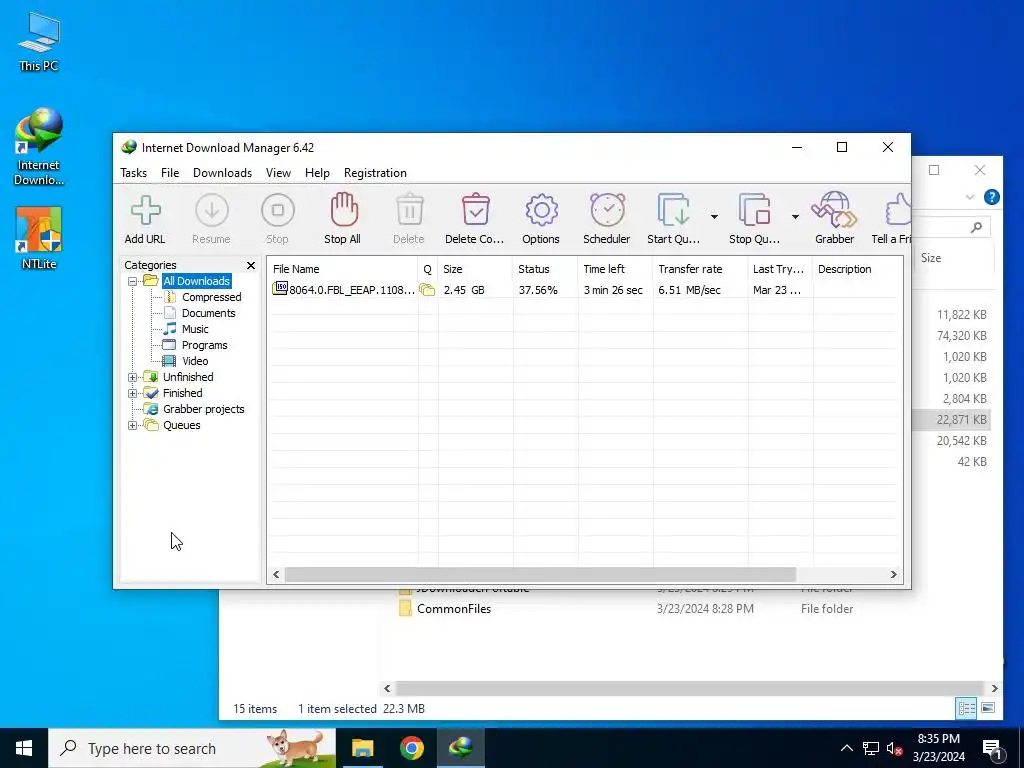Open the View menu

[x=278, y=173]
